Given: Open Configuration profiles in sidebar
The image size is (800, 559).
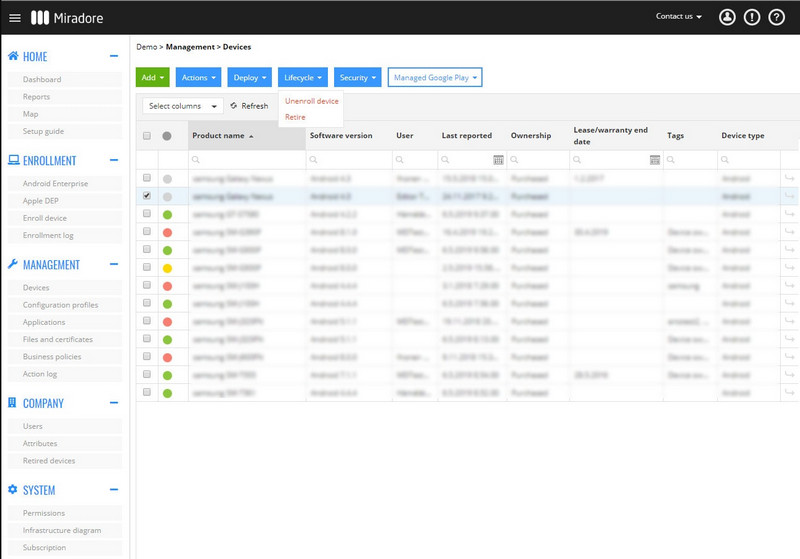Looking at the screenshot, I should pos(60,305).
